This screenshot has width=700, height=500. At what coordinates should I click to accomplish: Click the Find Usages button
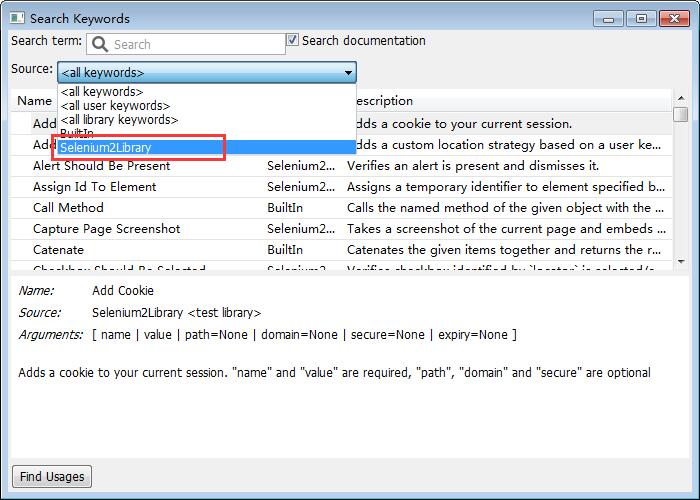click(x=52, y=476)
